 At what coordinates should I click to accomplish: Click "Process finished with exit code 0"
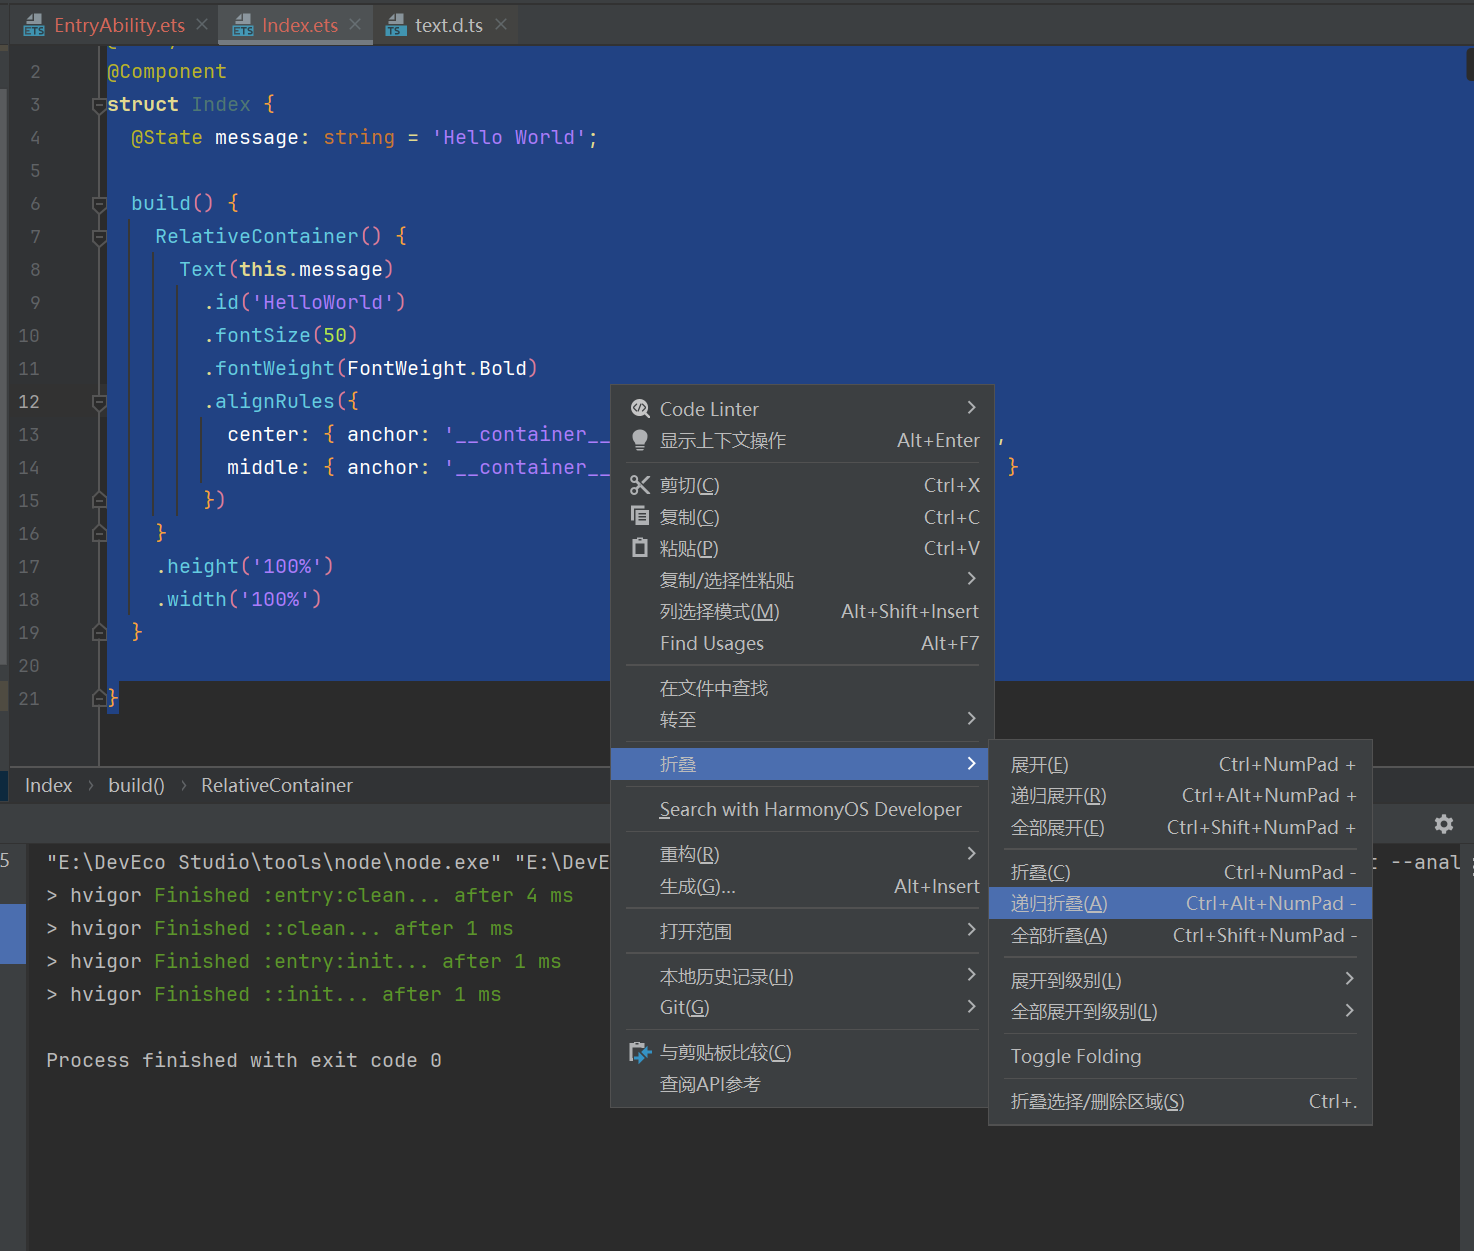pos(244,1060)
